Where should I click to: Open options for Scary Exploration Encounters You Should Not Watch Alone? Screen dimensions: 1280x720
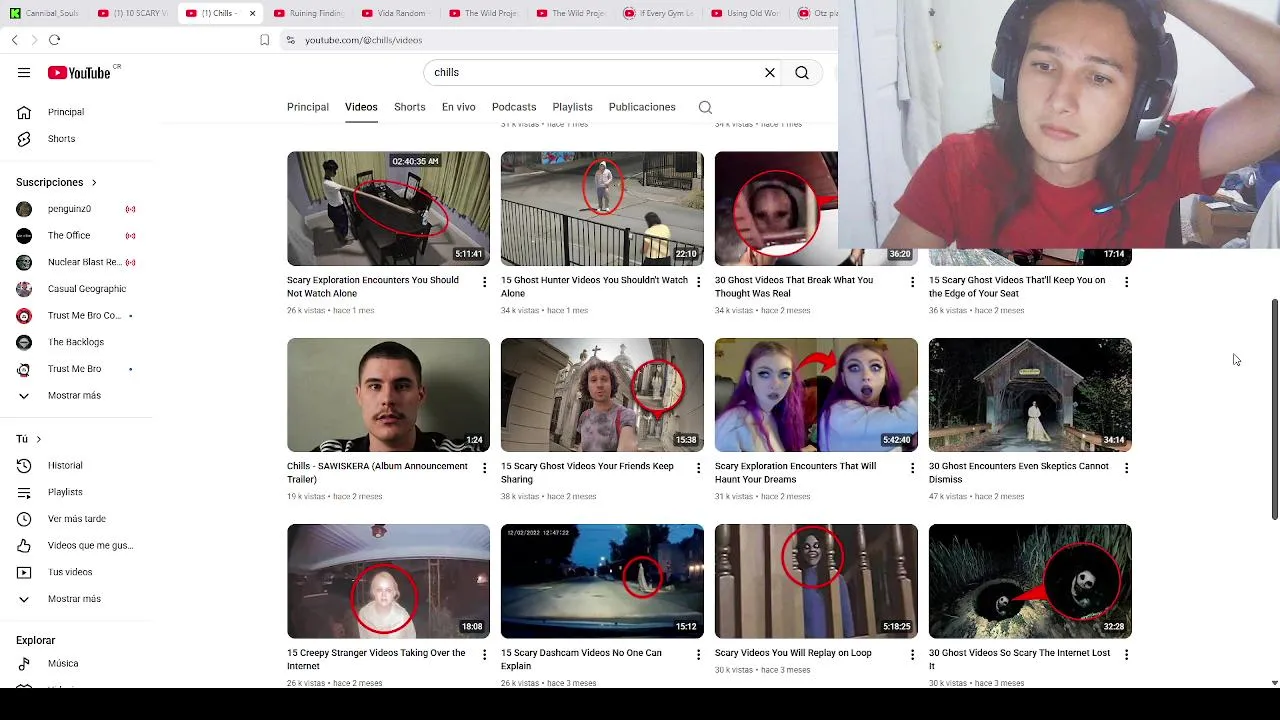(484, 282)
